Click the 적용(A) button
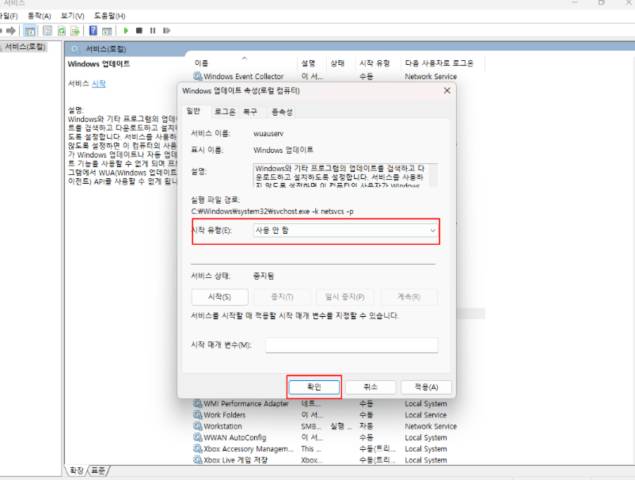The height and width of the screenshot is (480, 635). point(426,387)
